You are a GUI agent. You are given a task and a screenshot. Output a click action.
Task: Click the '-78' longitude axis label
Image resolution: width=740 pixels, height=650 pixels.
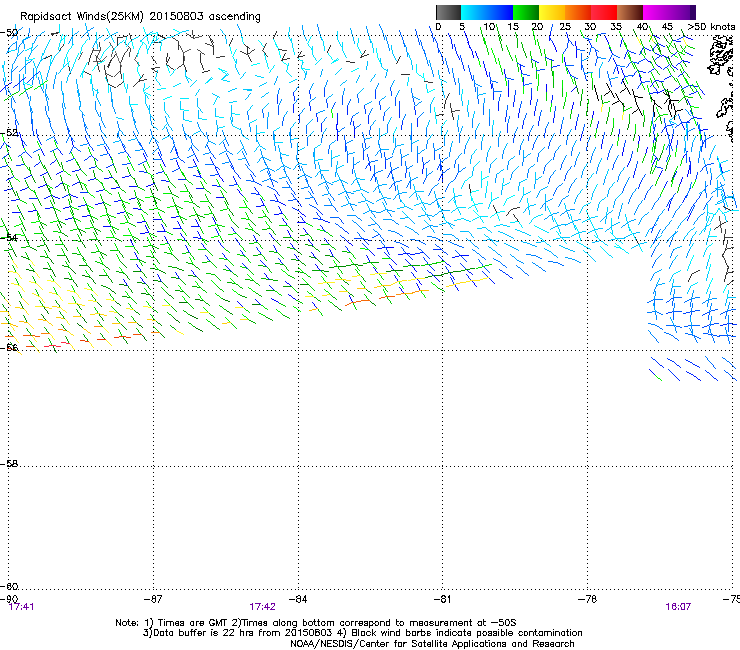[587, 599]
